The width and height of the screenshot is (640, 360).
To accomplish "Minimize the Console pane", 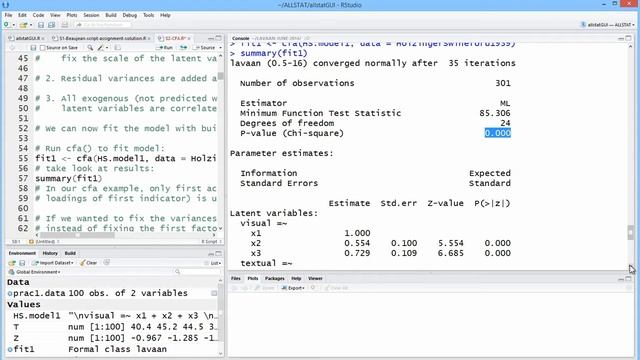I will (621, 38).
